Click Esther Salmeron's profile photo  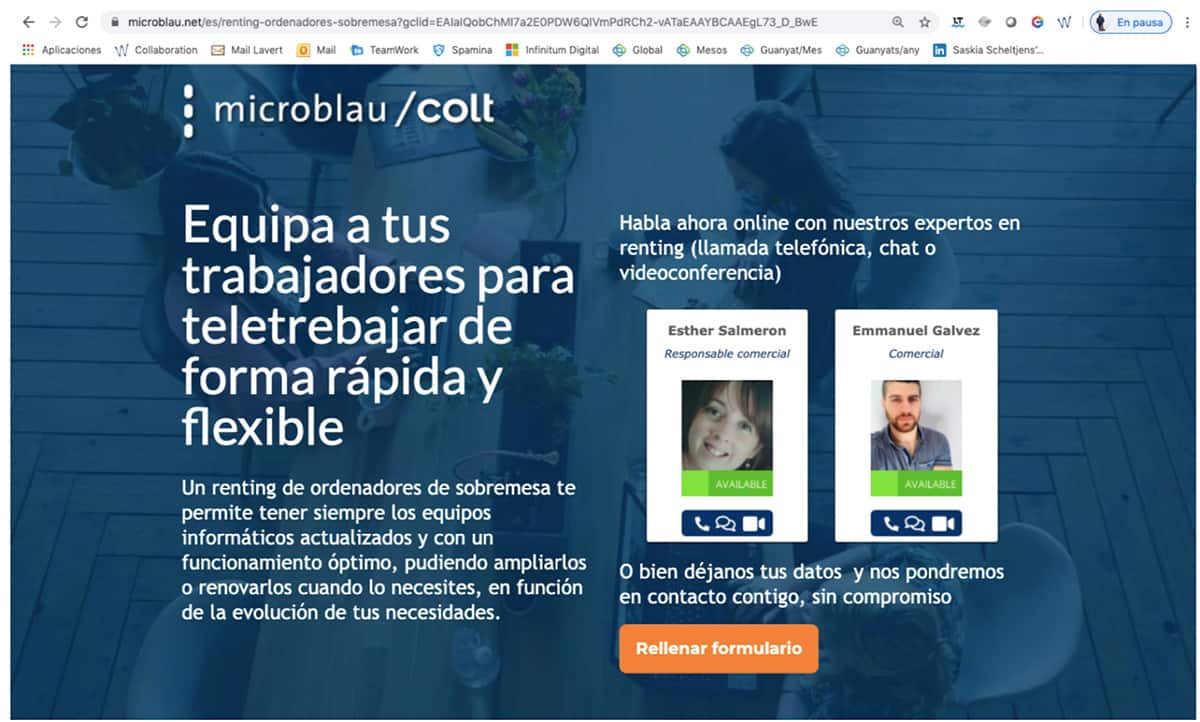click(x=726, y=425)
